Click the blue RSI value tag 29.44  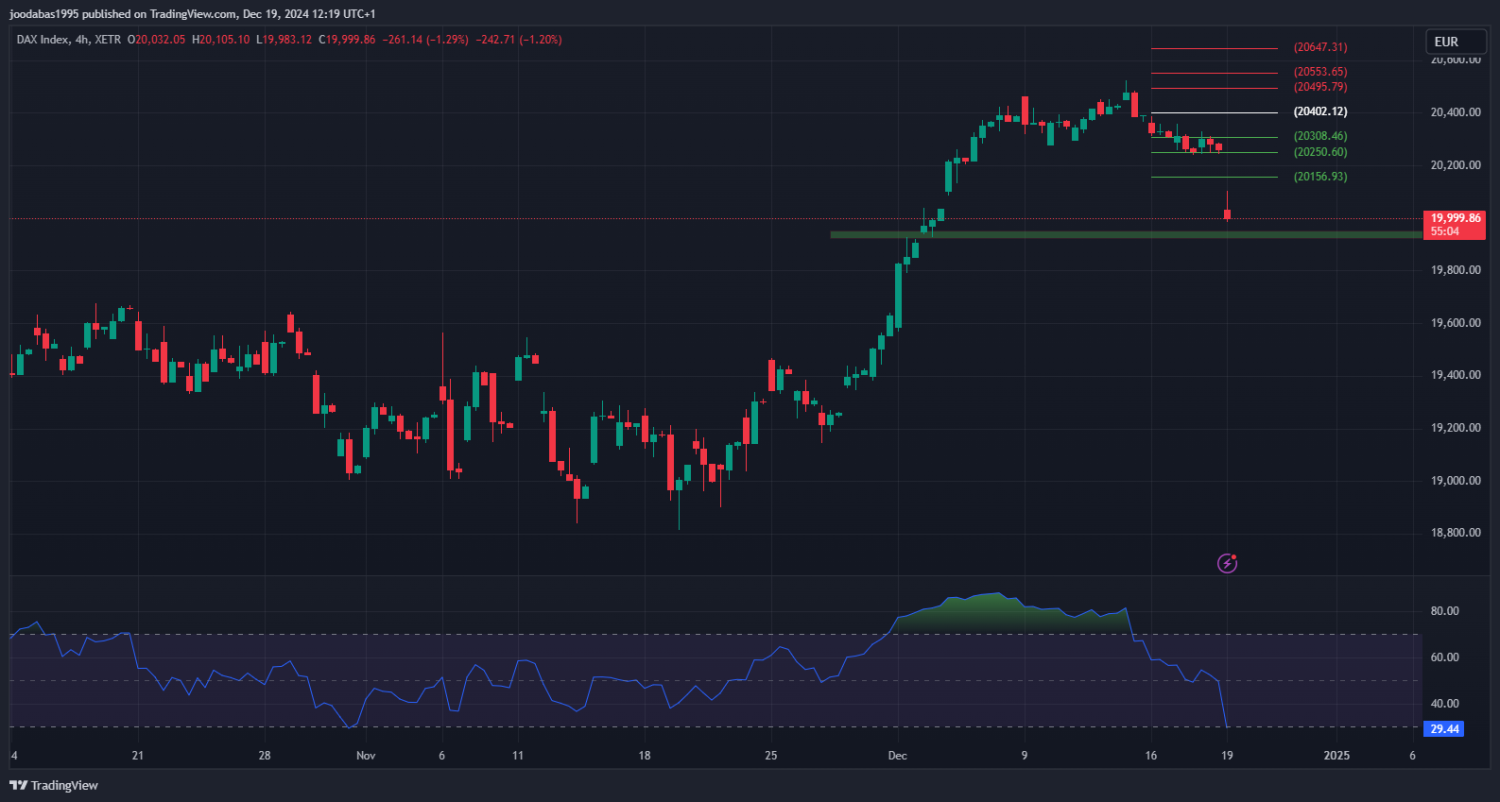click(1446, 730)
